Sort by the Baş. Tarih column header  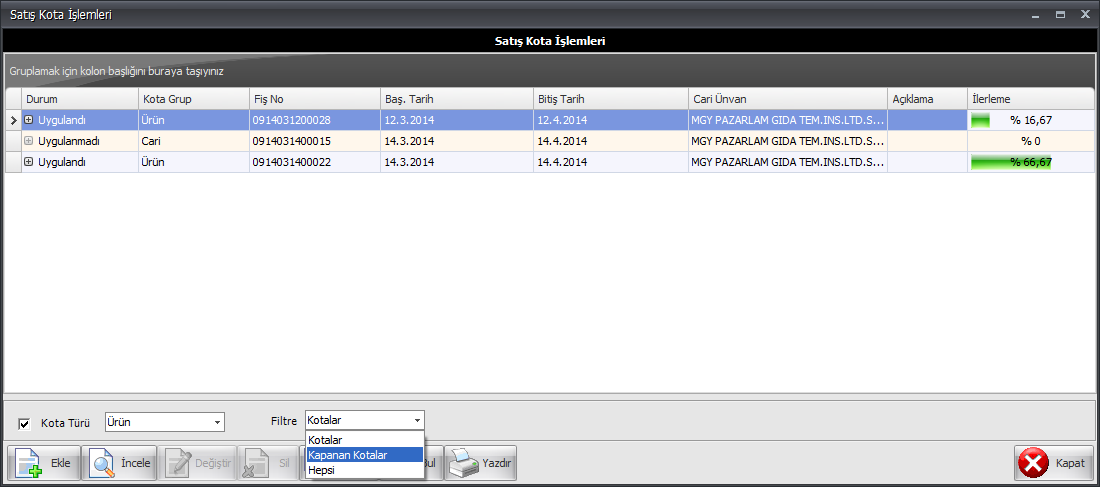click(457, 99)
